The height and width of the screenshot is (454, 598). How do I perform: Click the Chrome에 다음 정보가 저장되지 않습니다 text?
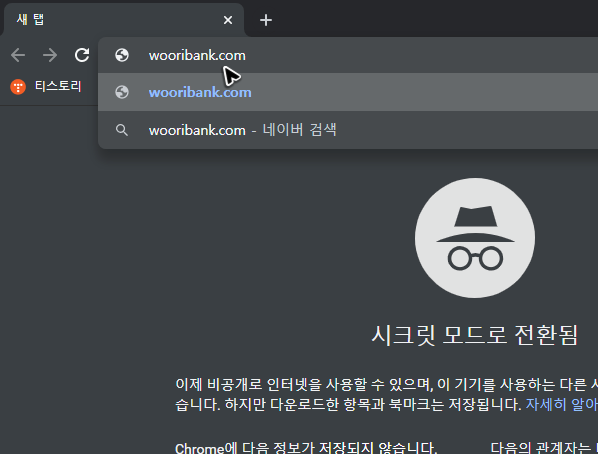tap(306, 448)
